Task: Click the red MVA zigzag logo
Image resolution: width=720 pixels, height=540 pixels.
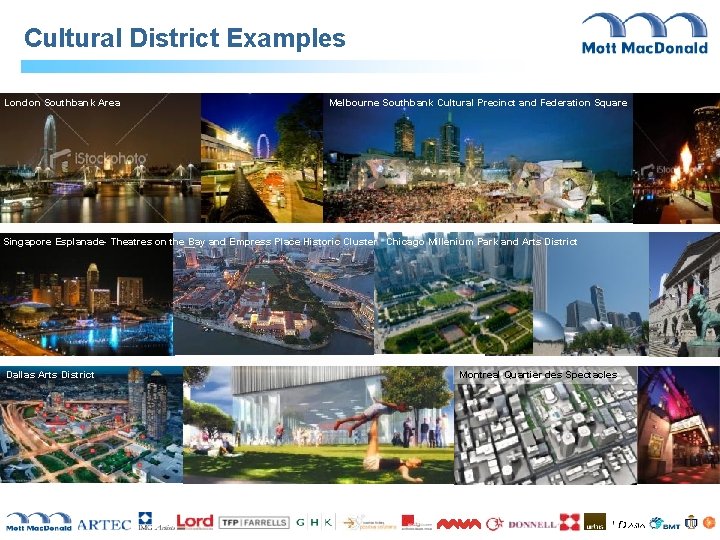Action: tap(459, 523)
